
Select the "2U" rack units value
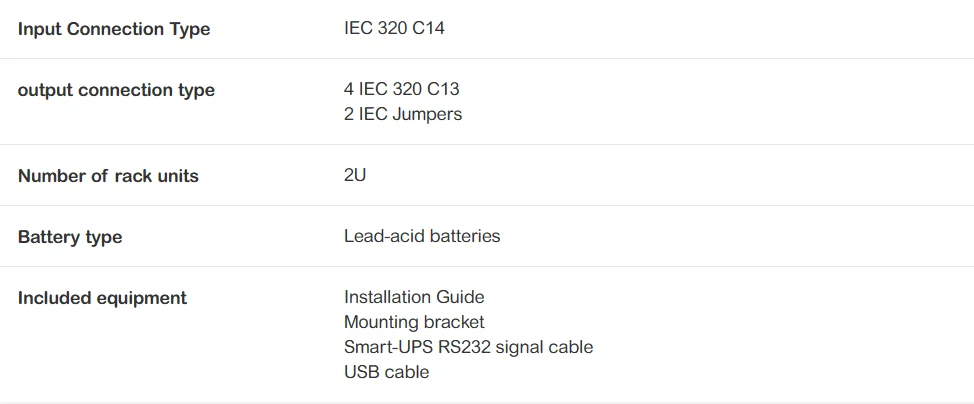[x=355, y=175]
